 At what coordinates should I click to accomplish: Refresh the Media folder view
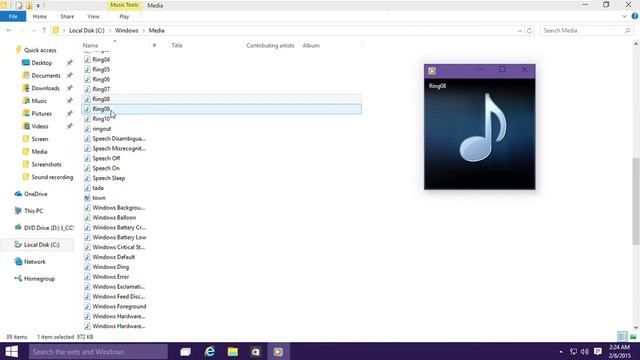(x=529, y=31)
